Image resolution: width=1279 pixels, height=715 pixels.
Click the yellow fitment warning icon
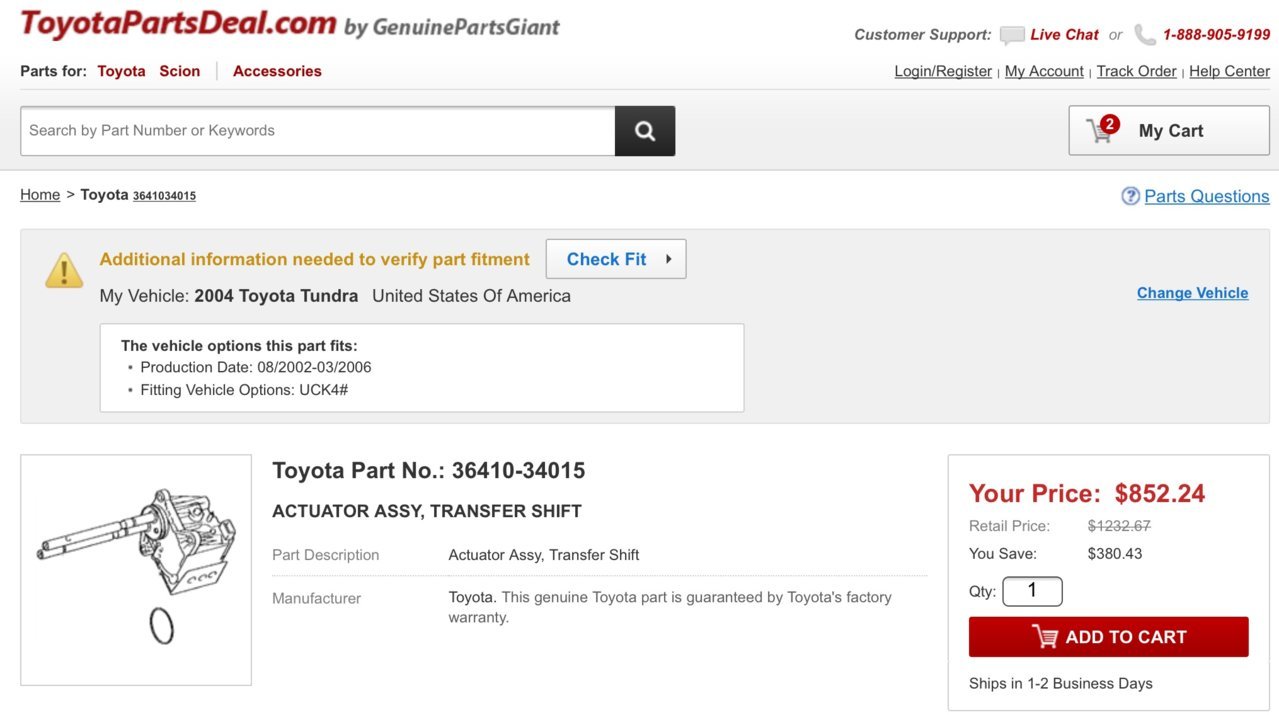(64, 270)
